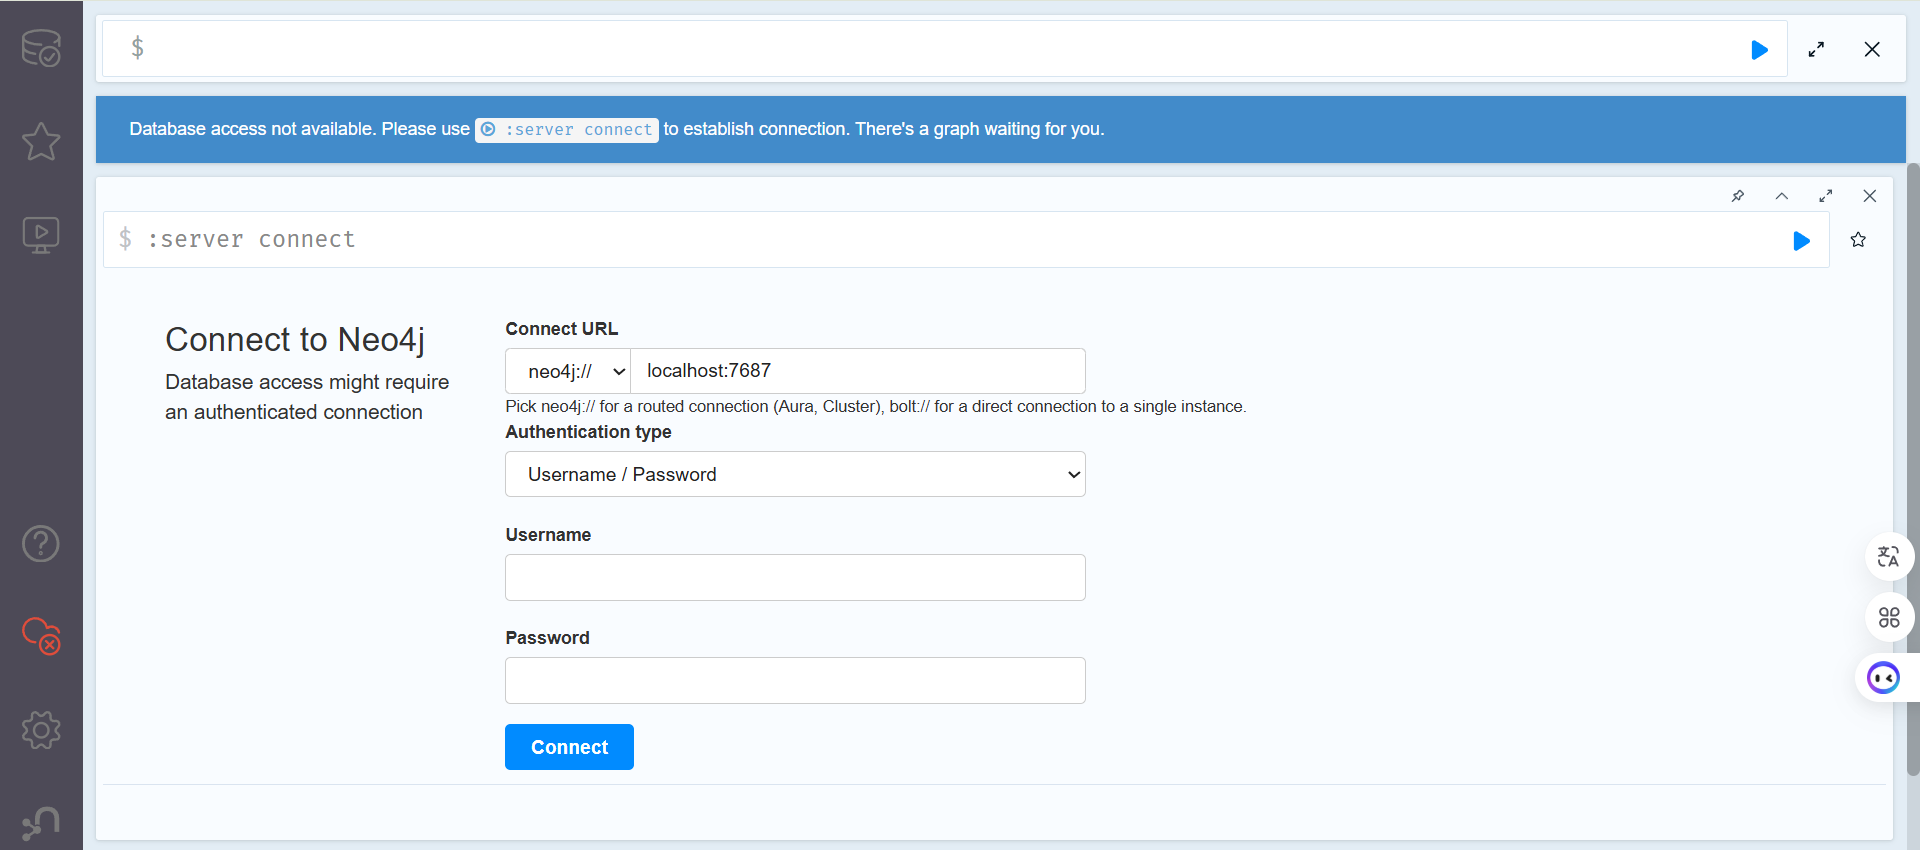Screen dimensions: 1920x850
Task: Clear the top editor with X icon
Action: point(1872,49)
